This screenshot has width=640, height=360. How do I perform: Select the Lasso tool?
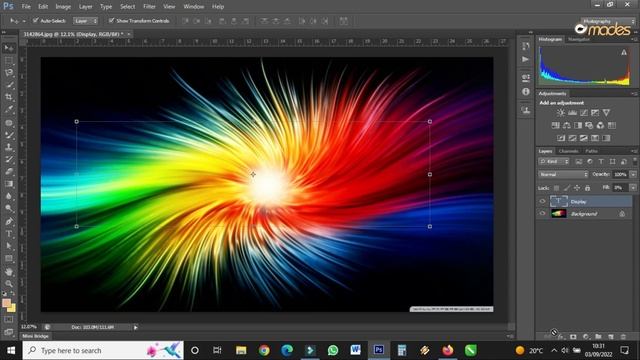9,73
